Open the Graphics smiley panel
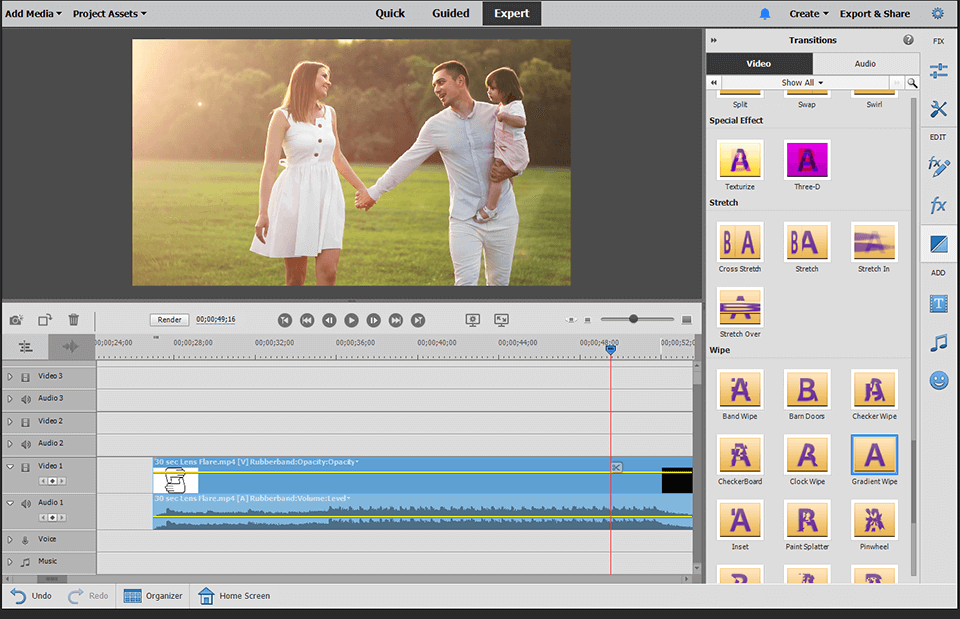 tap(938, 380)
